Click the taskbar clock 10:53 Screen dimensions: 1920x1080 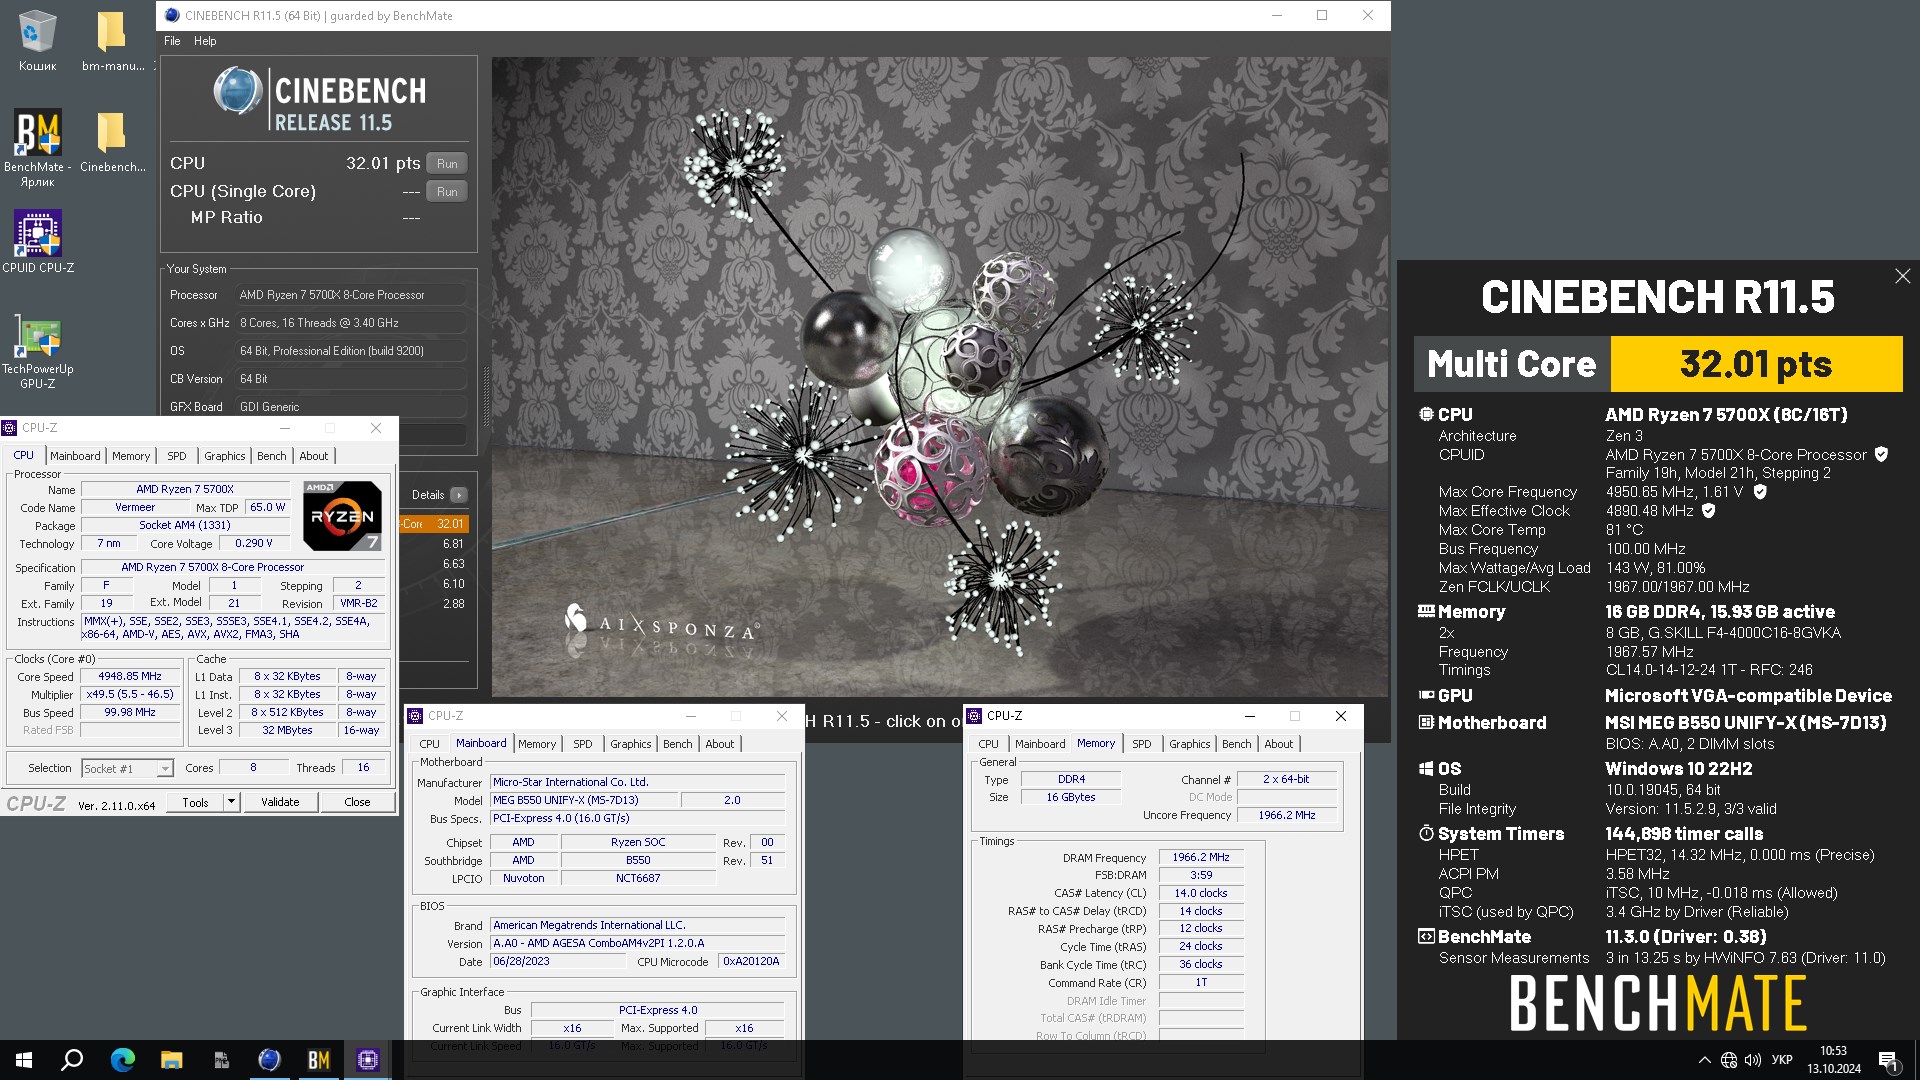point(1834,1051)
